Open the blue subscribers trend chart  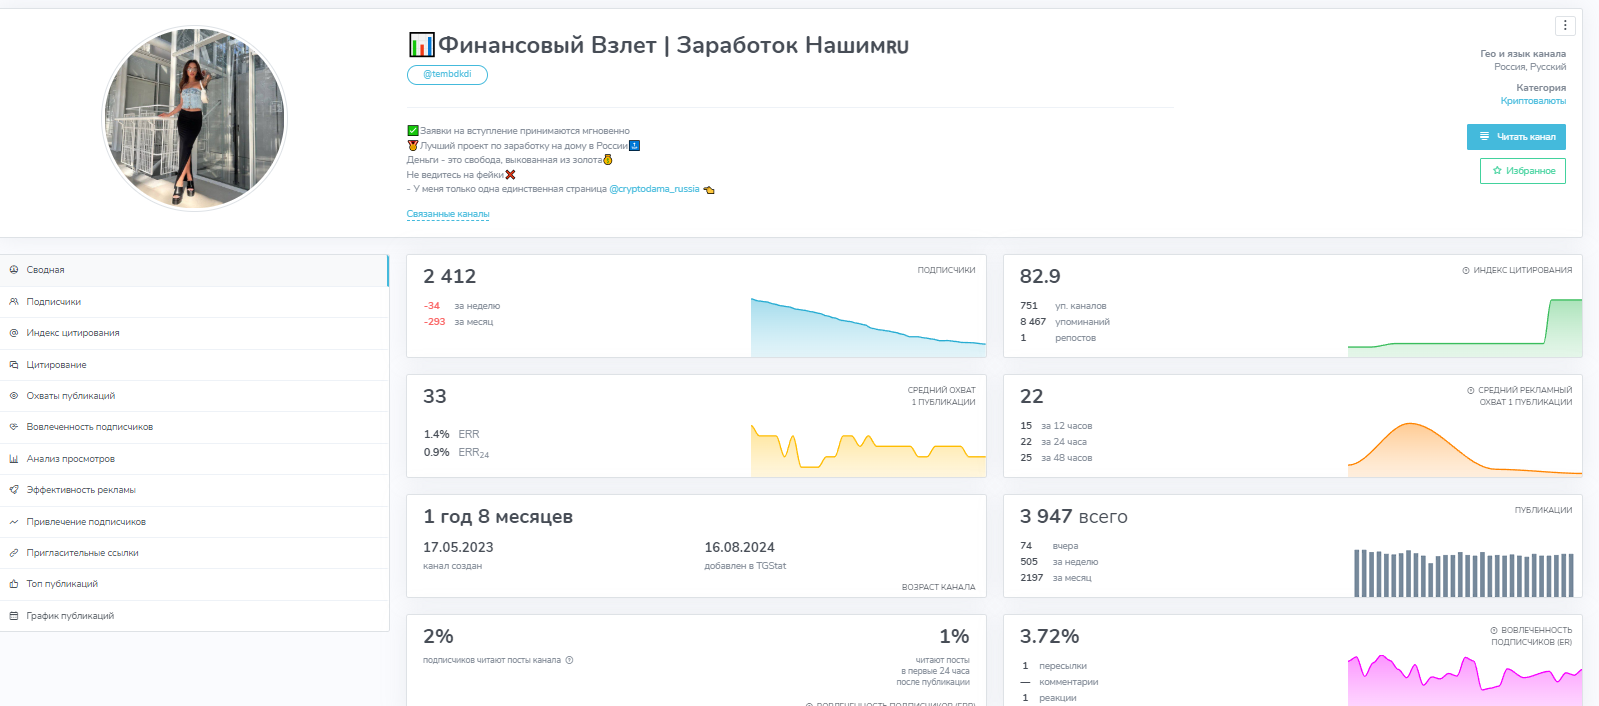(x=868, y=327)
